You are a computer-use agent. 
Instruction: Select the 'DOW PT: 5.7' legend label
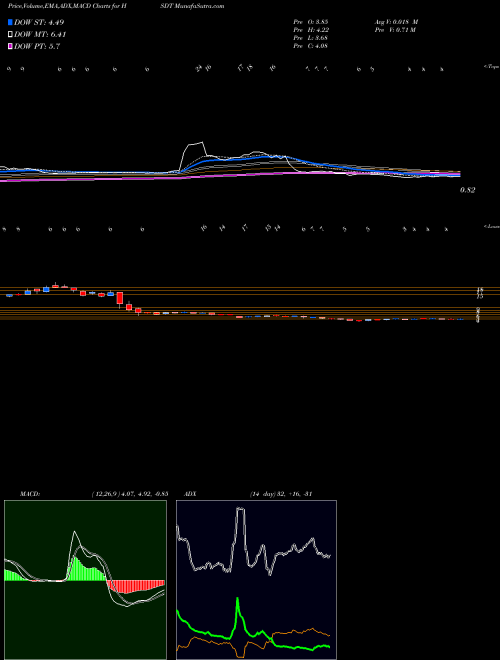(37, 46)
